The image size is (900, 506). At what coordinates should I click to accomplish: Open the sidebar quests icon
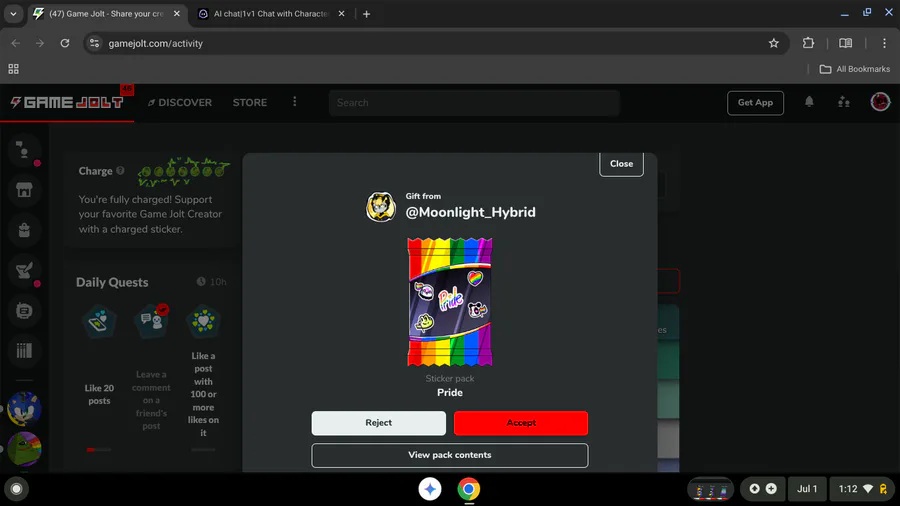pyautogui.click(x=24, y=270)
